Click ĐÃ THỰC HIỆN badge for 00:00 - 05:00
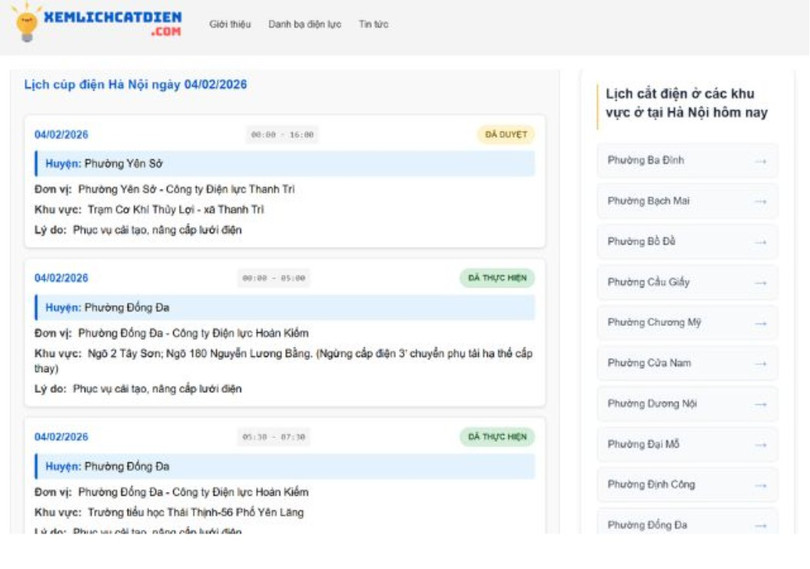 pyautogui.click(x=497, y=278)
